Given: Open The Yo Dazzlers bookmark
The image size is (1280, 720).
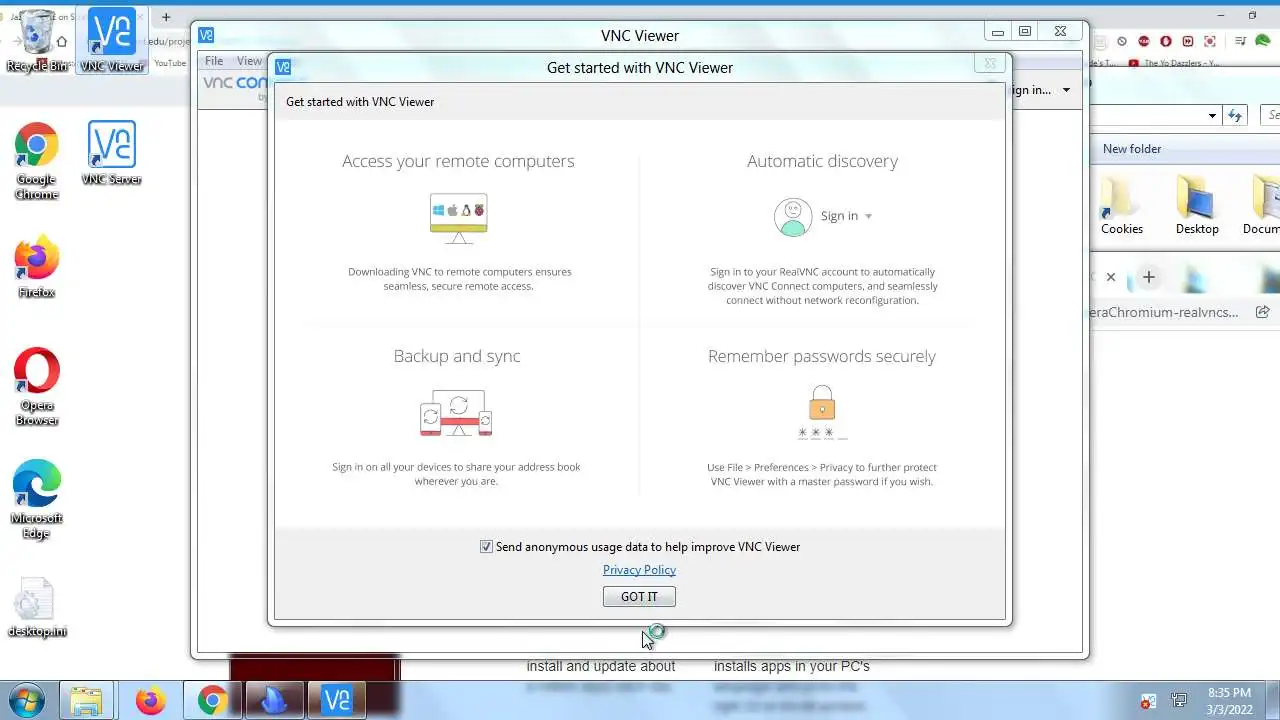Looking at the screenshot, I should pos(1174,63).
